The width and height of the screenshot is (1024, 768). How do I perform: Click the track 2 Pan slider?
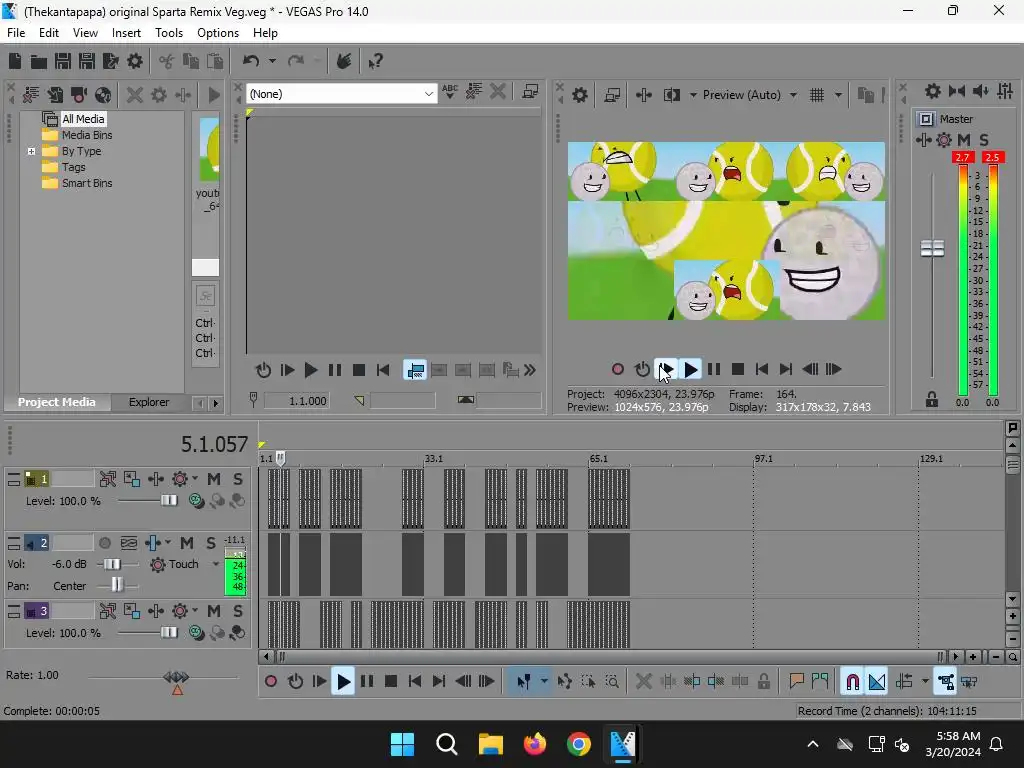[x=117, y=584]
